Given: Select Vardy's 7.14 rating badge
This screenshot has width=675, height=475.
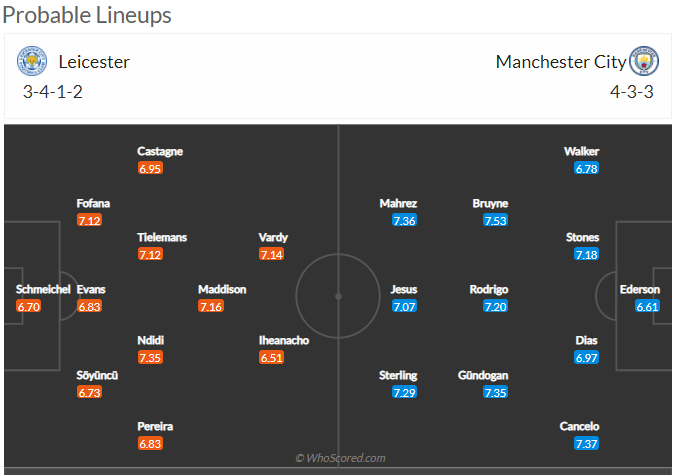Looking at the screenshot, I should [271, 255].
